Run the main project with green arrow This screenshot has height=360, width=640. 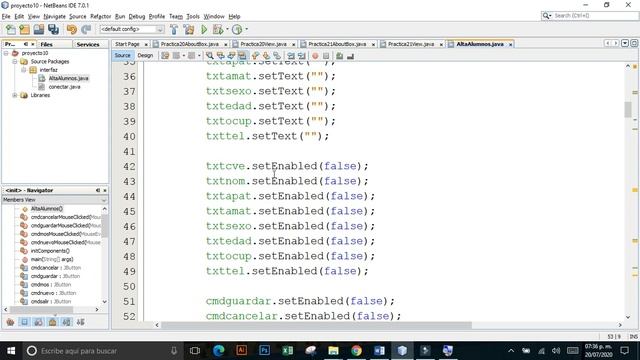[x=204, y=29]
